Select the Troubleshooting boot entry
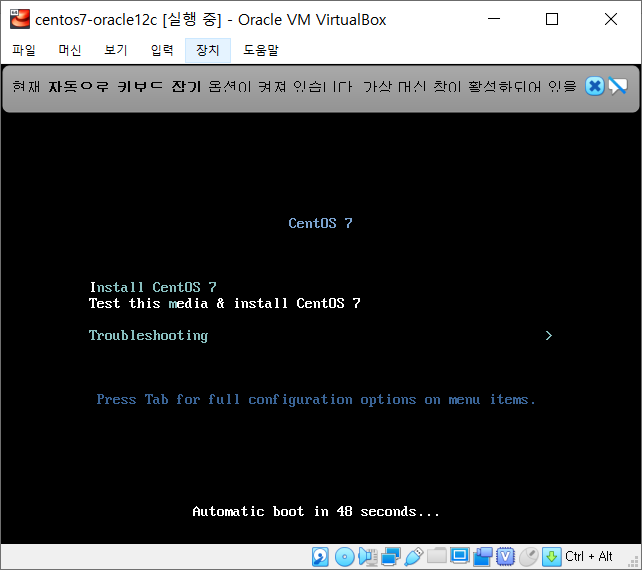 tap(148, 335)
